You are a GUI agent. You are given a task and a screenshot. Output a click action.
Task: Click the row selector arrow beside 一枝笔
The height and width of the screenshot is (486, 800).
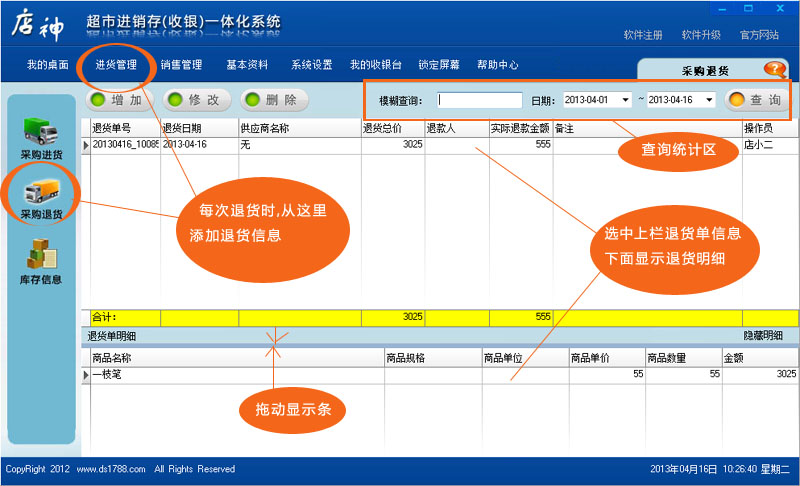[x=86, y=375]
